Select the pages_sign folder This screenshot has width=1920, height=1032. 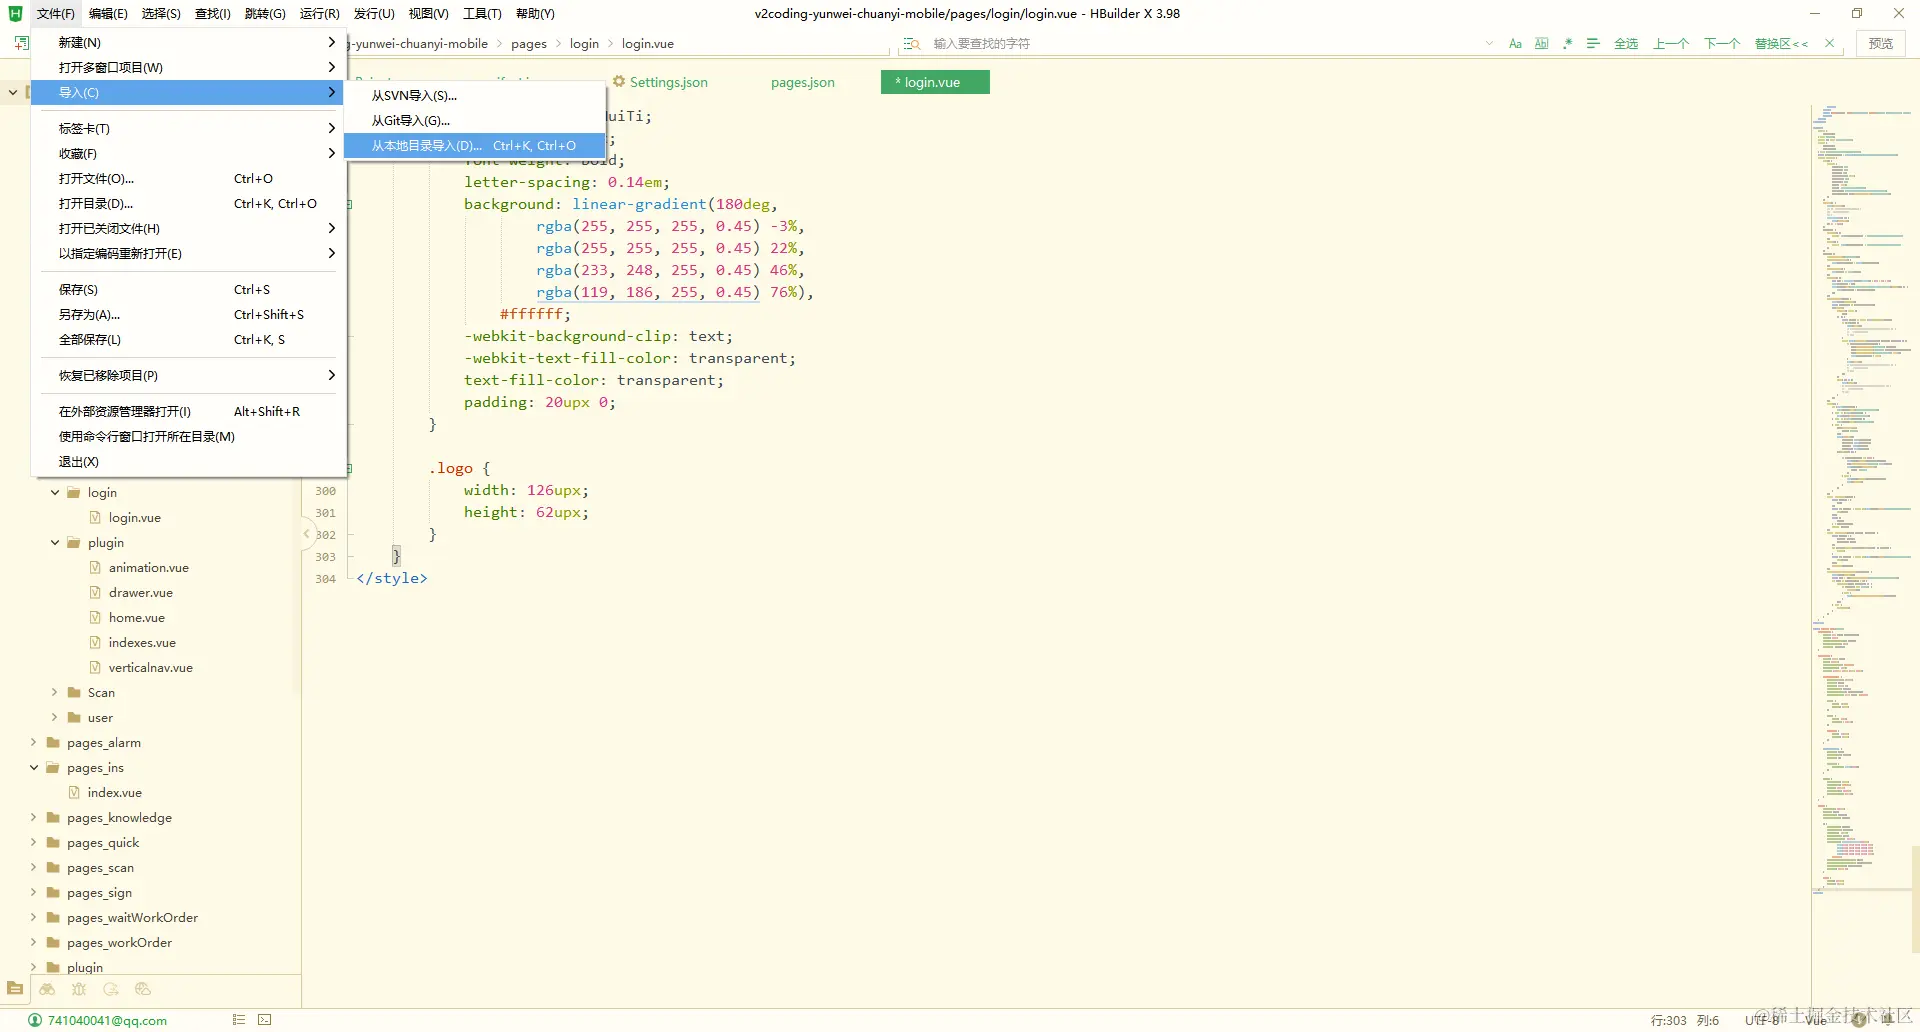point(99,893)
